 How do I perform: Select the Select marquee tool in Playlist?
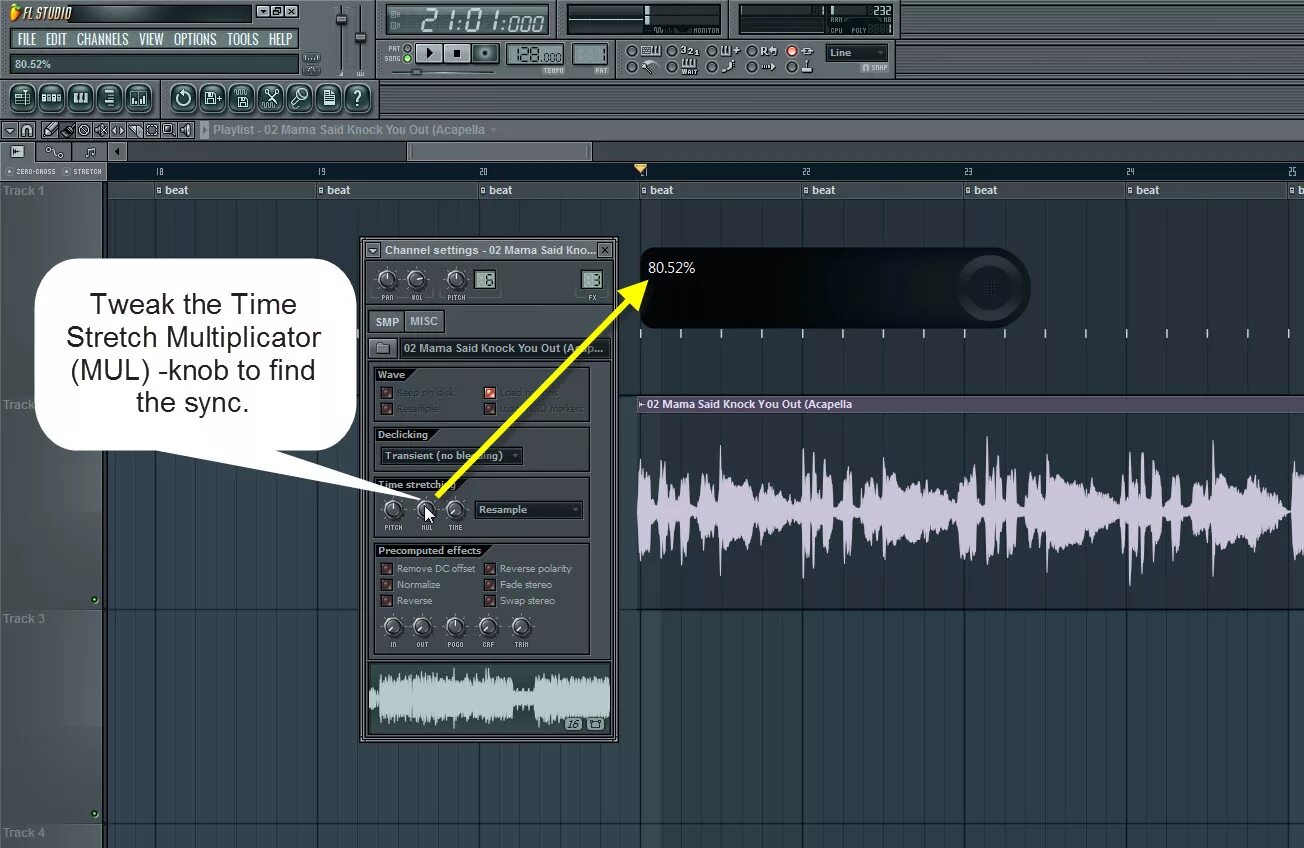point(152,130)
